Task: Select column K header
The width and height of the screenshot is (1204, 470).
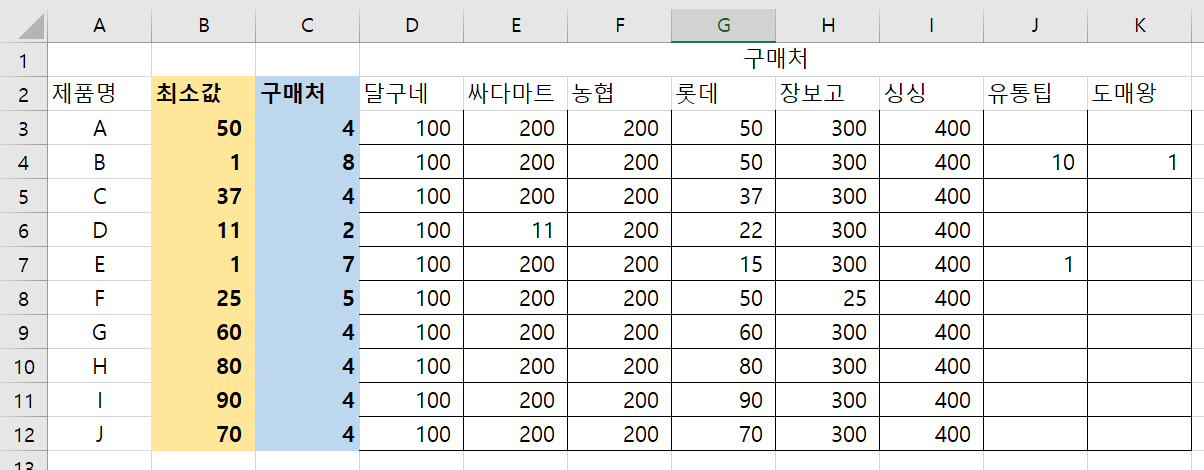Action: pyautogui.click(x=1139, y=26)
